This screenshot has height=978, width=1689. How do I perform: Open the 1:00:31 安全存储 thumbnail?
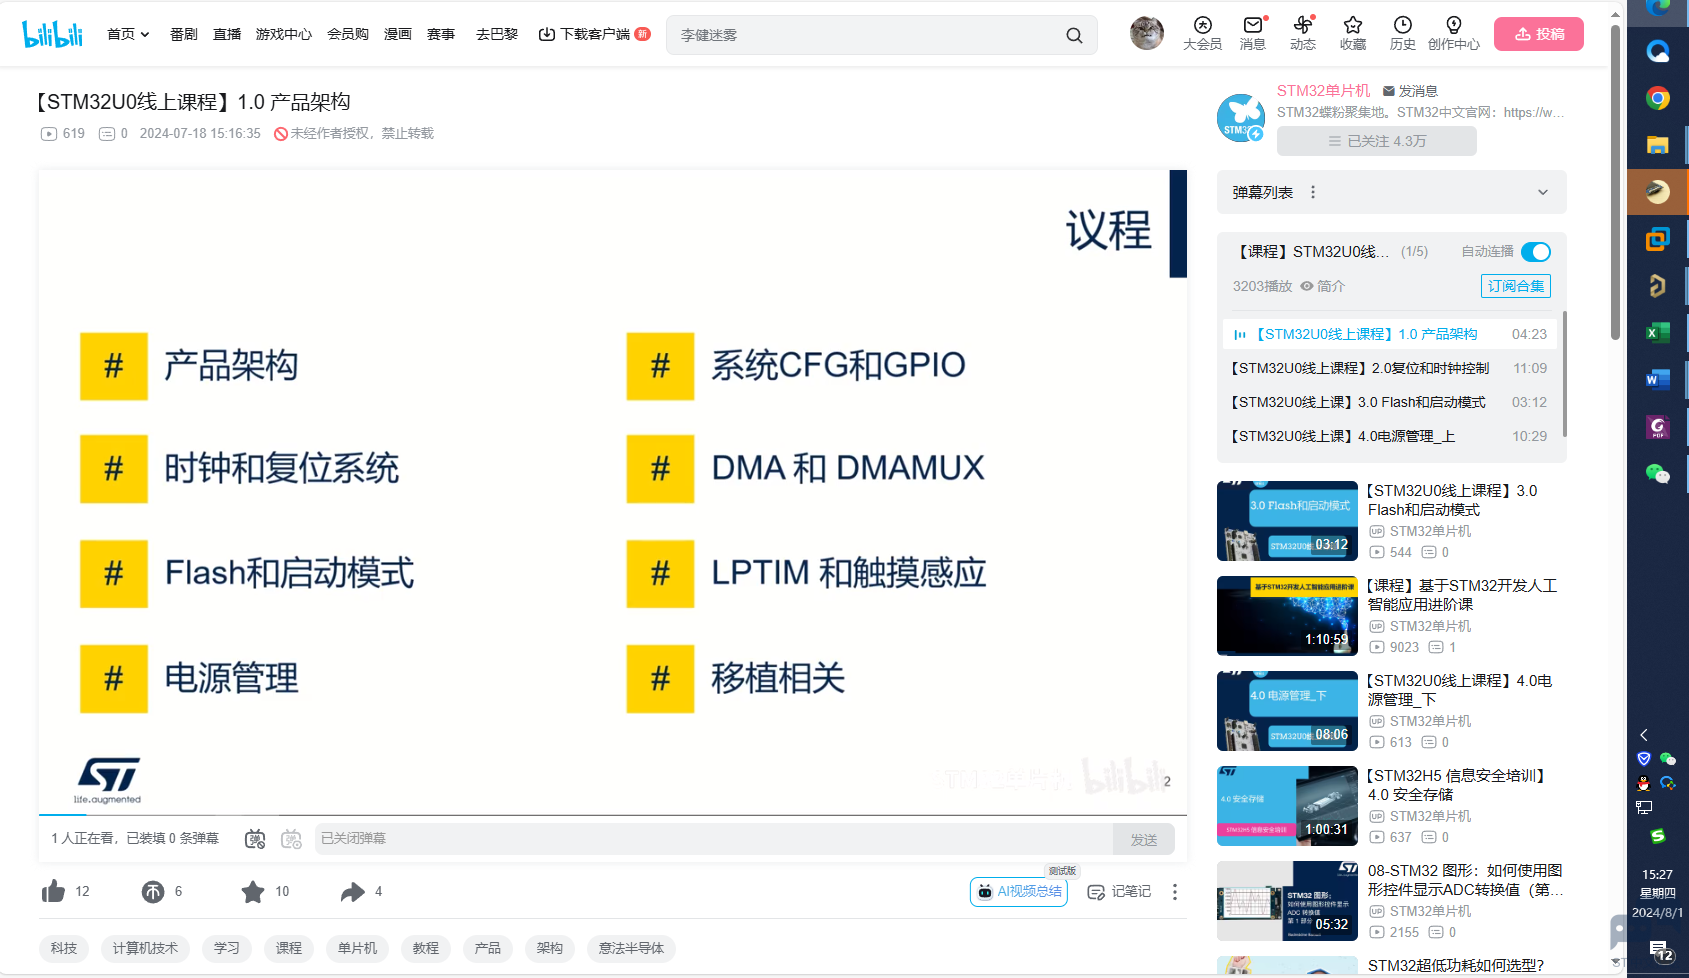1287,806
